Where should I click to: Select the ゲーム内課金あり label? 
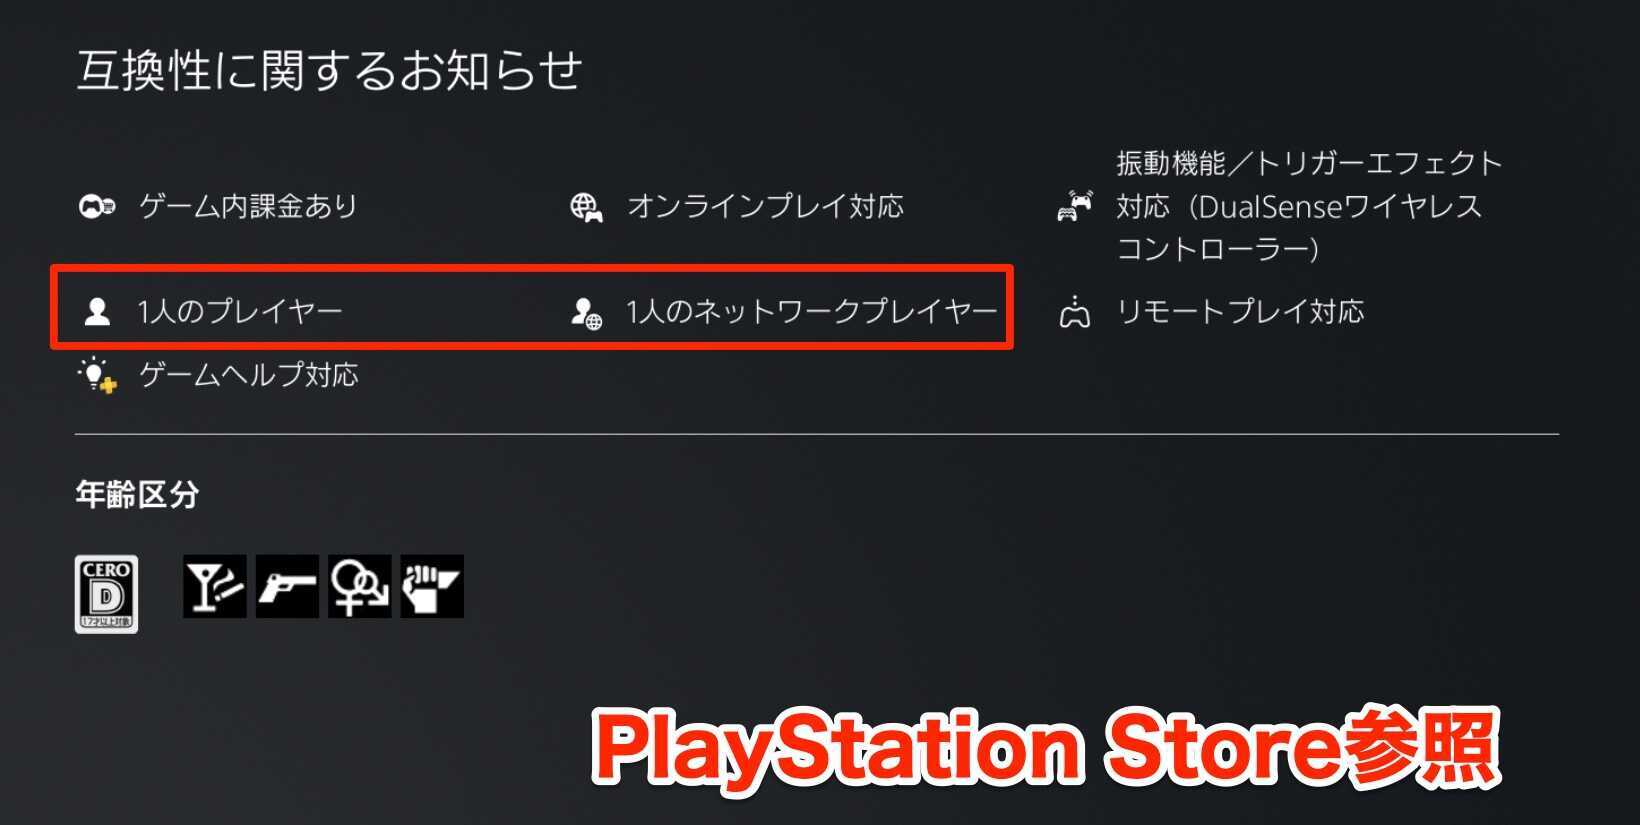[x=248, y=207]
